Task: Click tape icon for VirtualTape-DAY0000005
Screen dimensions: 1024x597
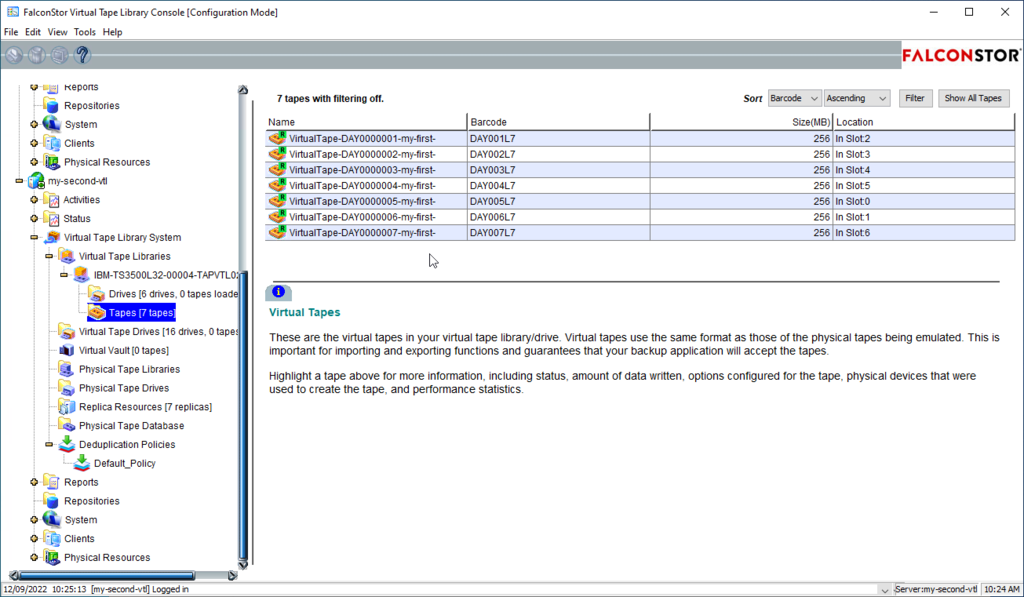Action: click(x=278, y=201)
